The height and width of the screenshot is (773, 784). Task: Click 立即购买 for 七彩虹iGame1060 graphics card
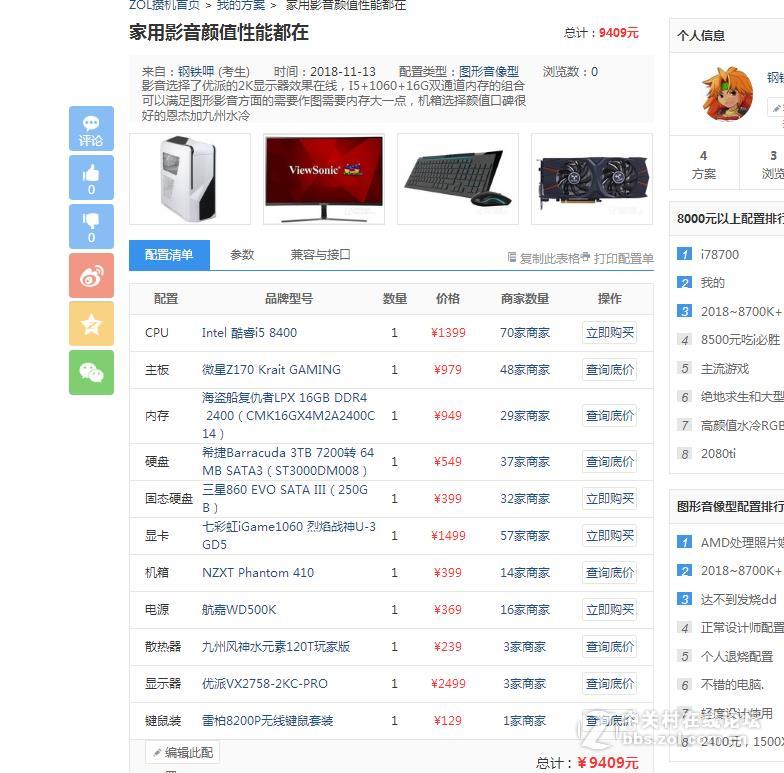pos(610,536)
